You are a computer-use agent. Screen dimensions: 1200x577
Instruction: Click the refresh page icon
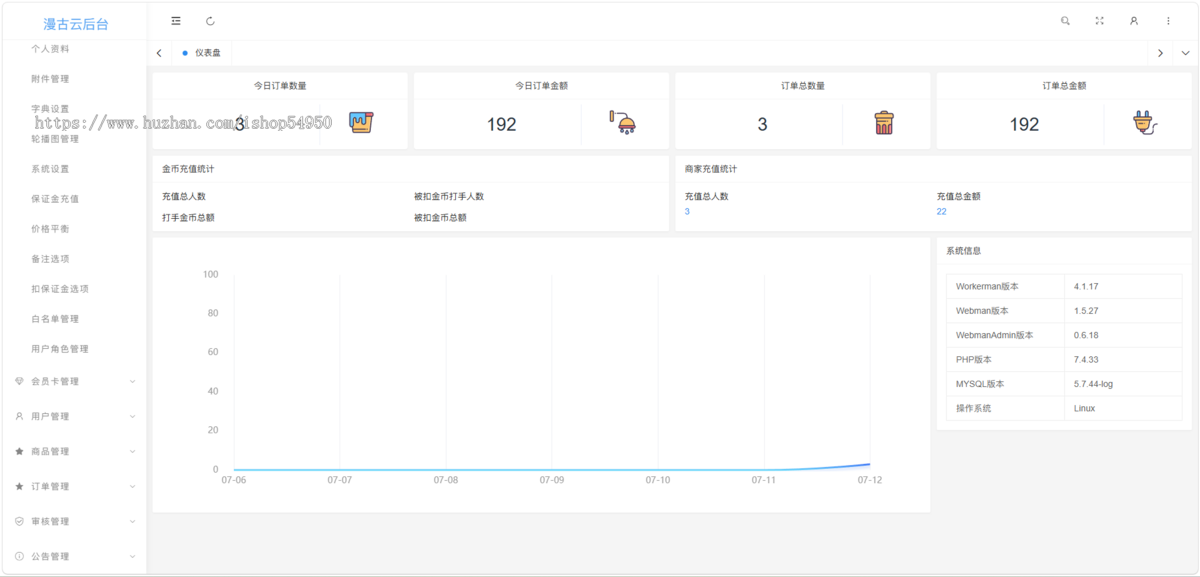coord(210,21)
